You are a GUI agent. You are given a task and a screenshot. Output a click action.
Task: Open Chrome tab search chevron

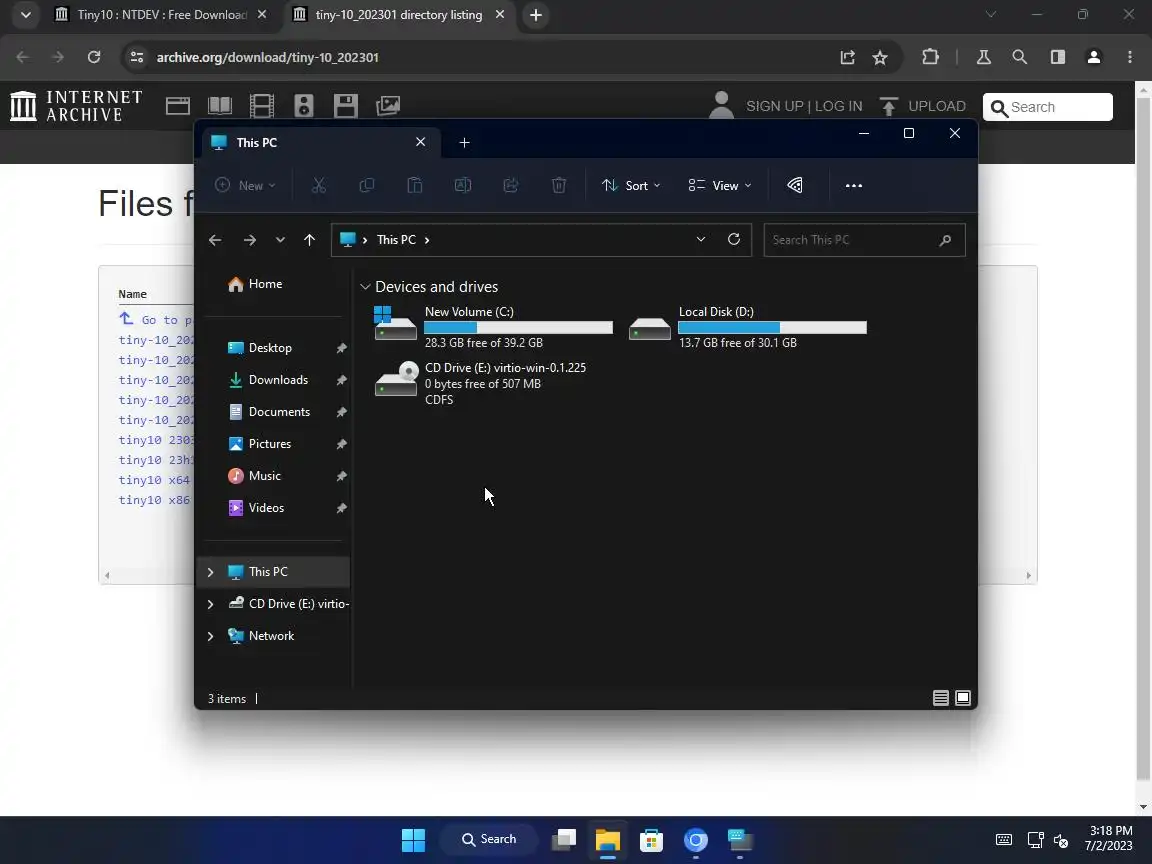(x=25, y=15)
